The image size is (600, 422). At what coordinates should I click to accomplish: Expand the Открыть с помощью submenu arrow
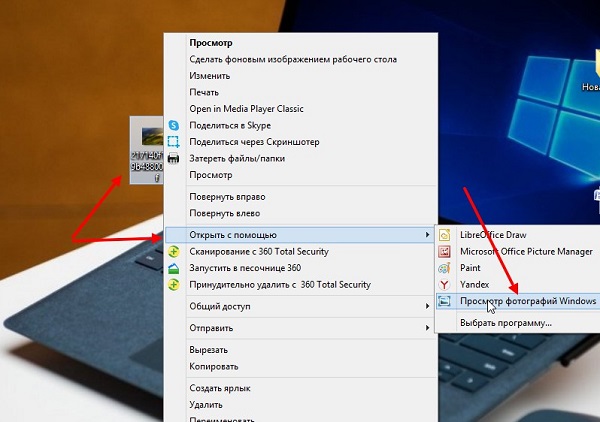pyautogui.click(x=427, y=235)
